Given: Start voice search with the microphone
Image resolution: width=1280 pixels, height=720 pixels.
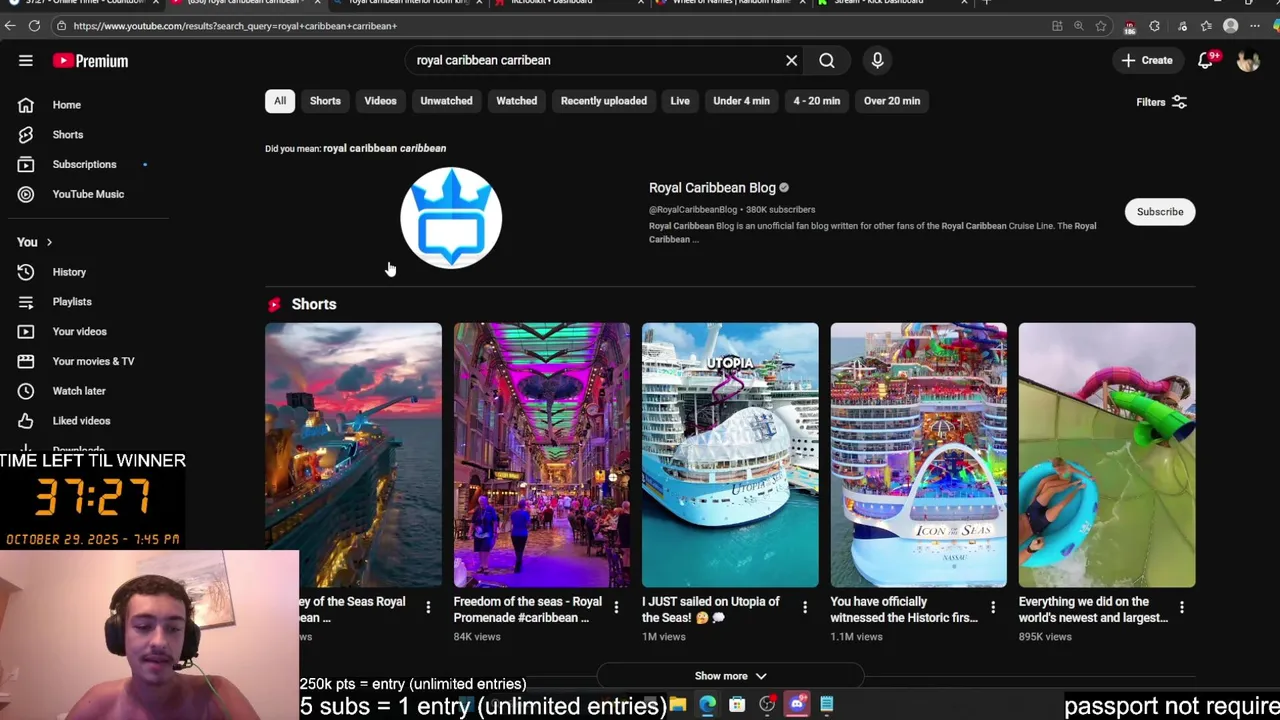Looking at the screenshot, I should [877, 61].
